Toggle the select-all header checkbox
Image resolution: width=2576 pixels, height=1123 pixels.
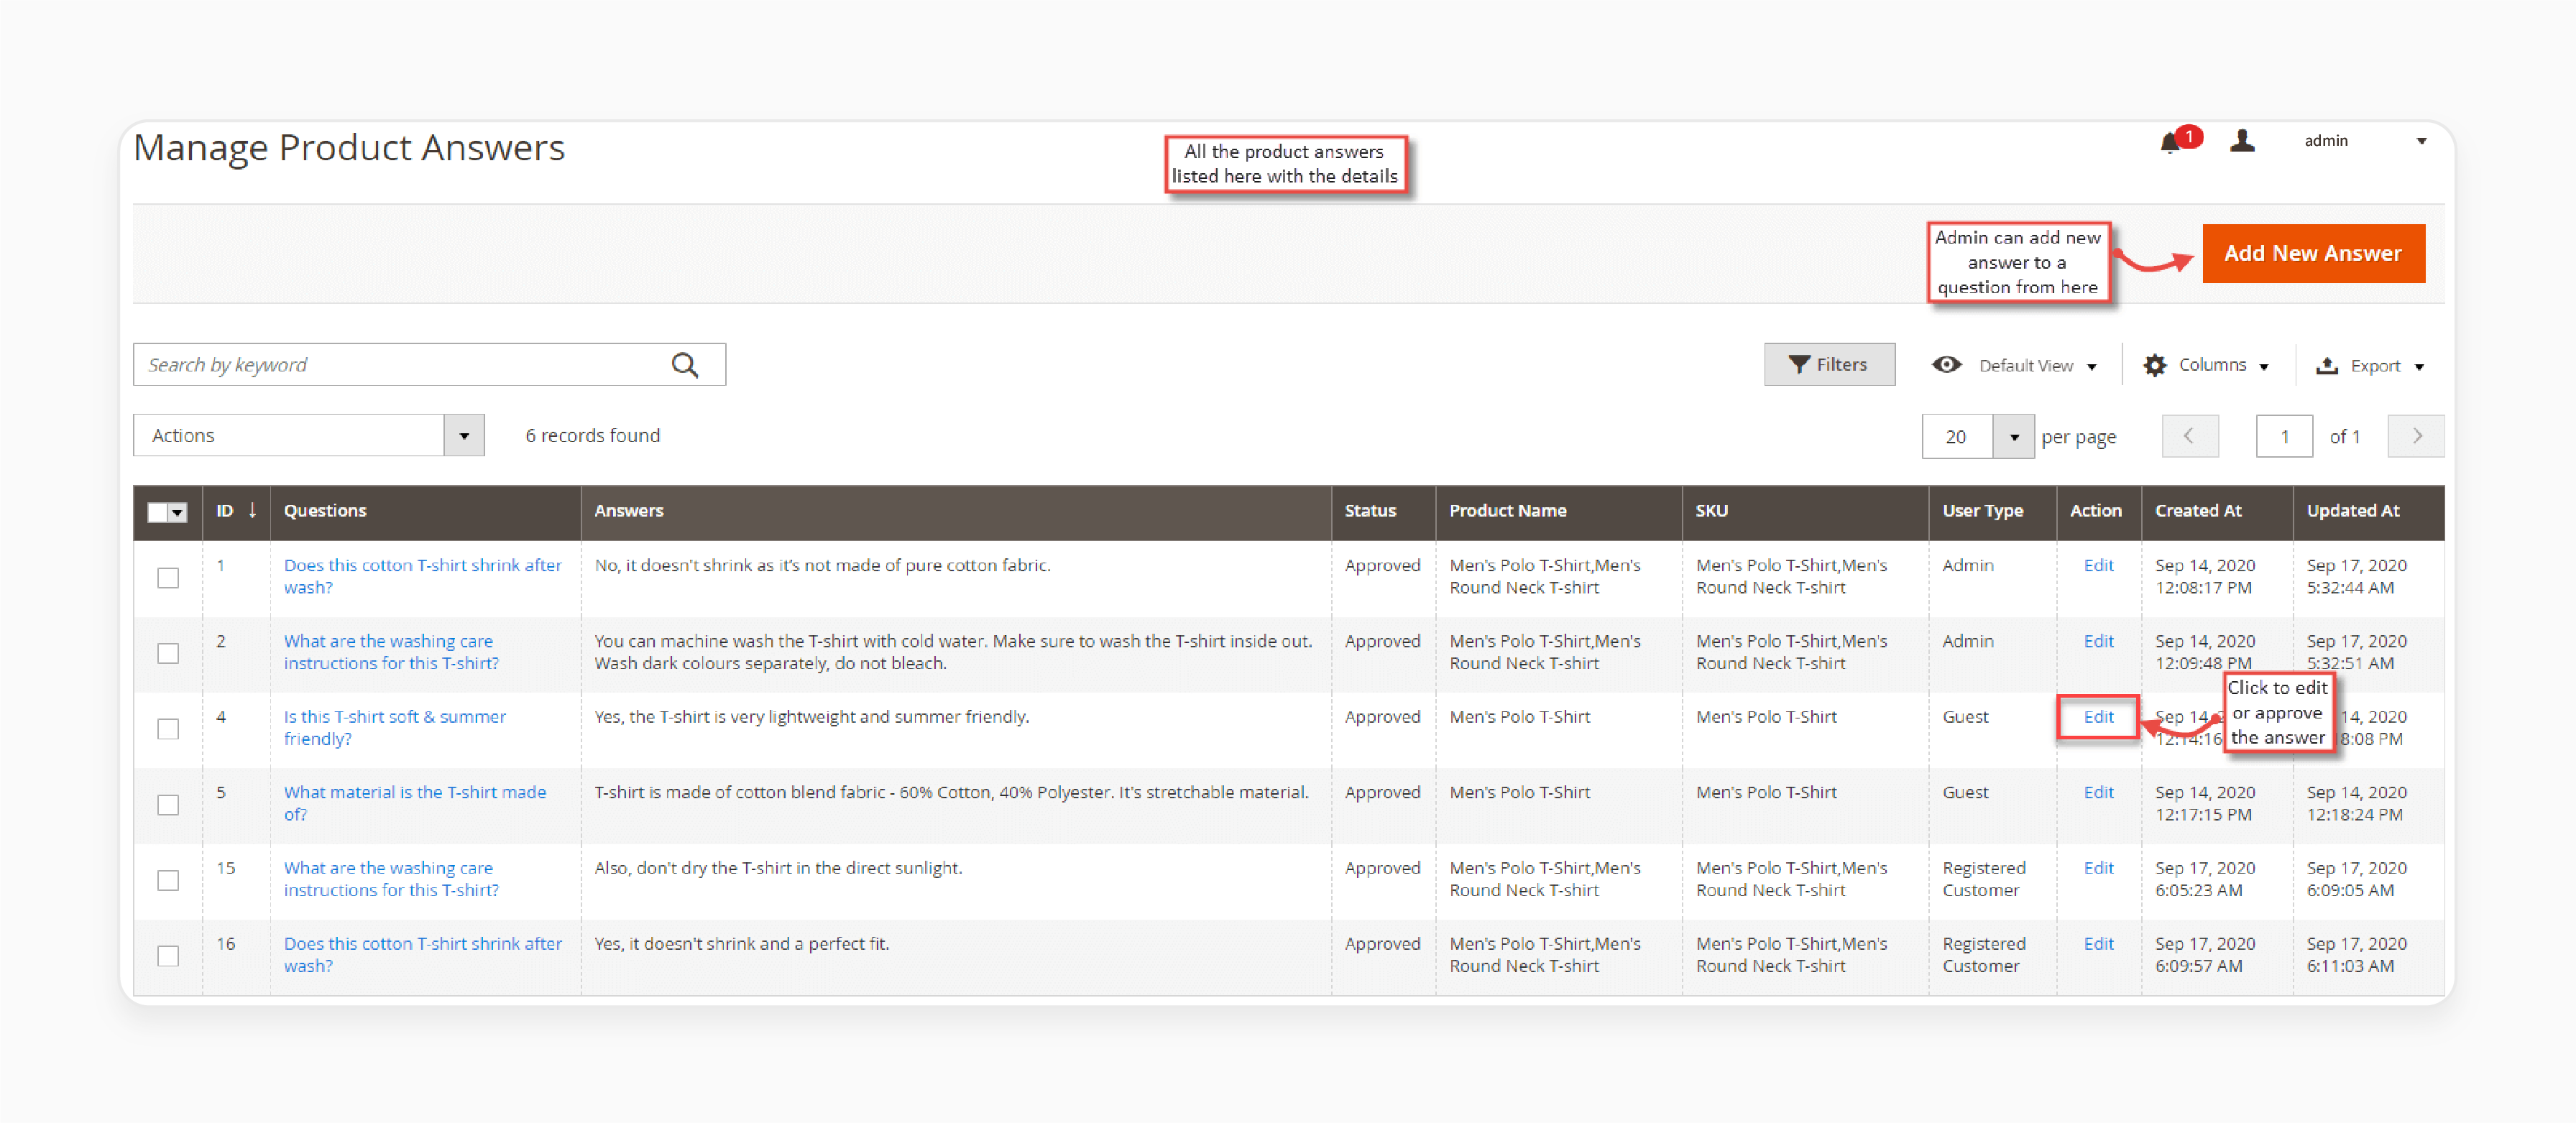coord(157,513)
